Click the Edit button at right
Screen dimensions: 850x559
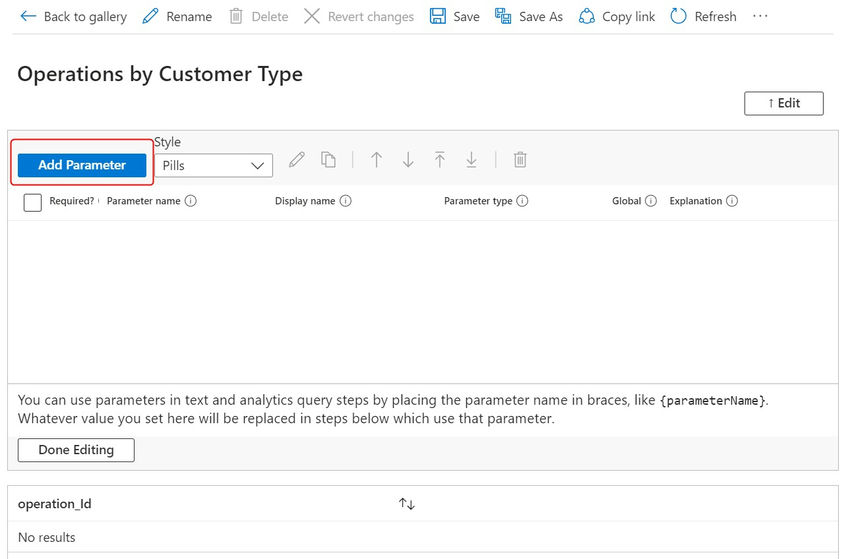(x=783, y=103)
